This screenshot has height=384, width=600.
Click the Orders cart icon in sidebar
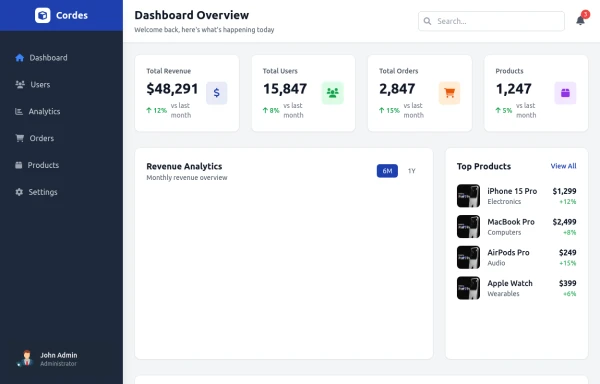coord(20,138)
